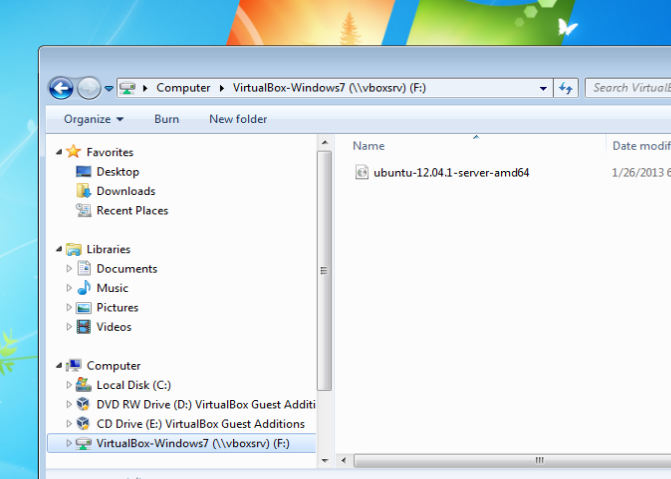Expand the root breadcrumb arrow before Computer
The height and width of the screenshot is (479, 671).
coord(145,88)
